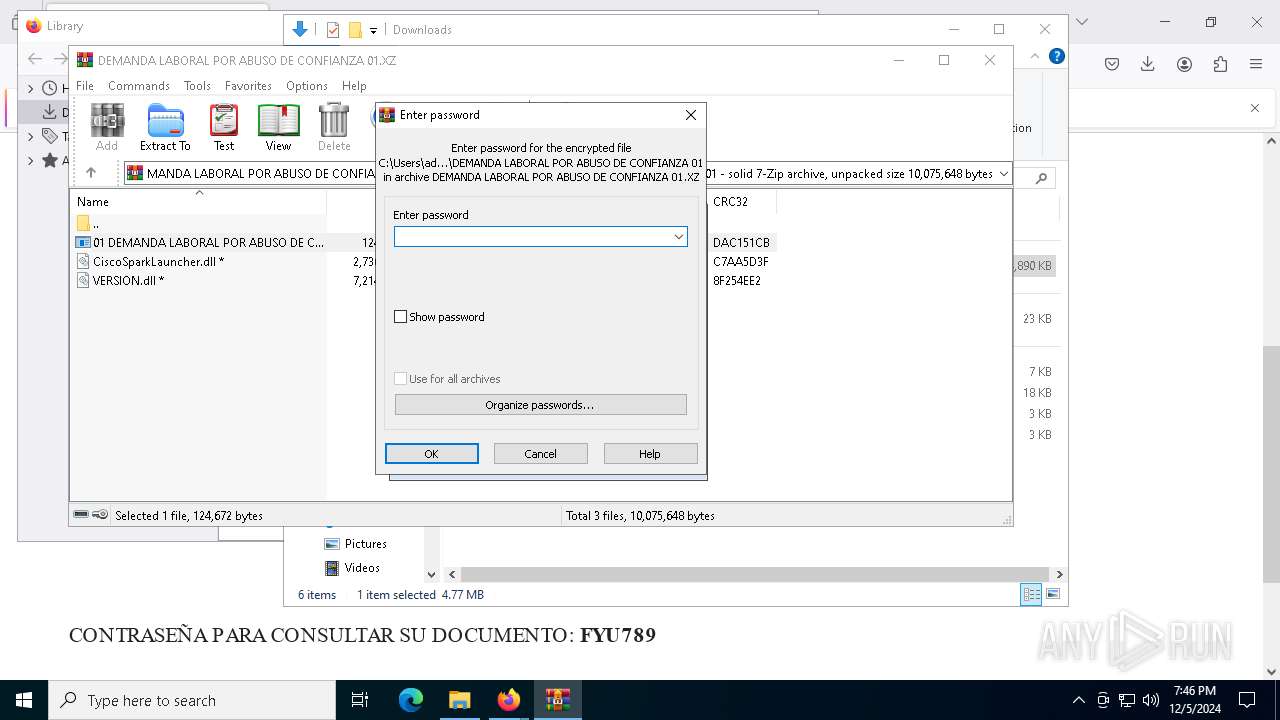Screen dimensions: 1280x720
Task: Click WinRAR icon on taskbar
Action: pos(557,700)
